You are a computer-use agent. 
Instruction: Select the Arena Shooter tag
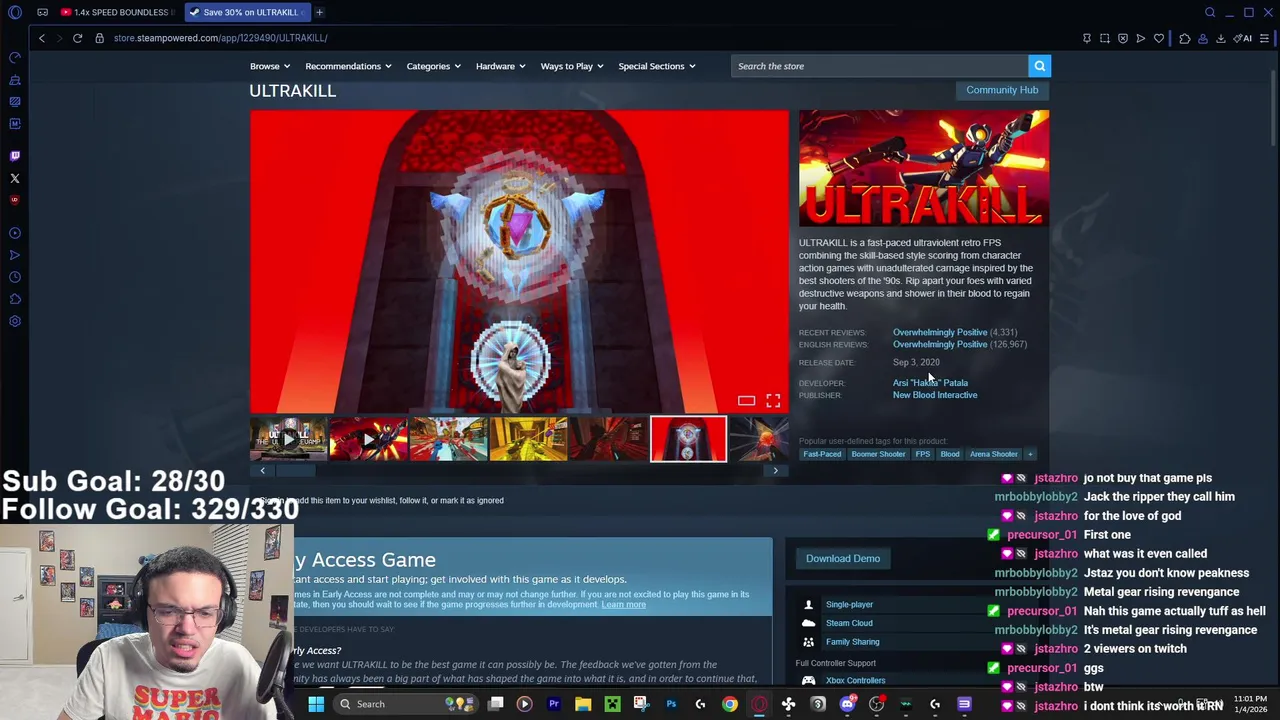pyautogui.click(x=993, y=454)
